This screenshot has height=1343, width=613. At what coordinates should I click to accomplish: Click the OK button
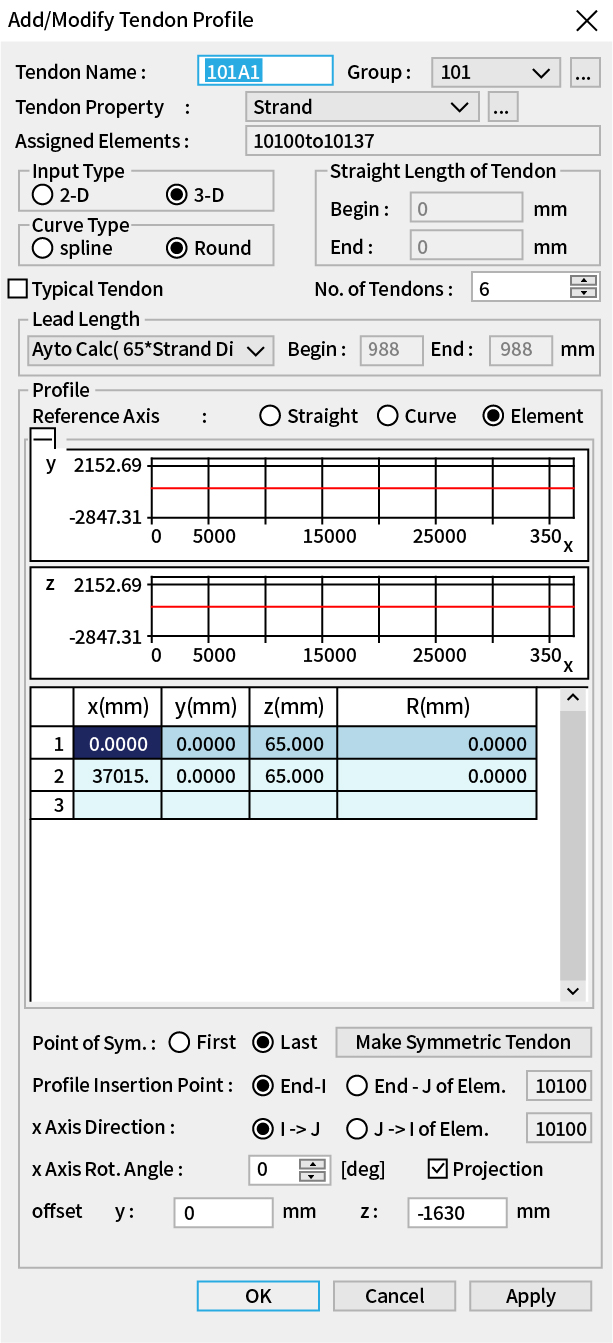click(258, 1296)
